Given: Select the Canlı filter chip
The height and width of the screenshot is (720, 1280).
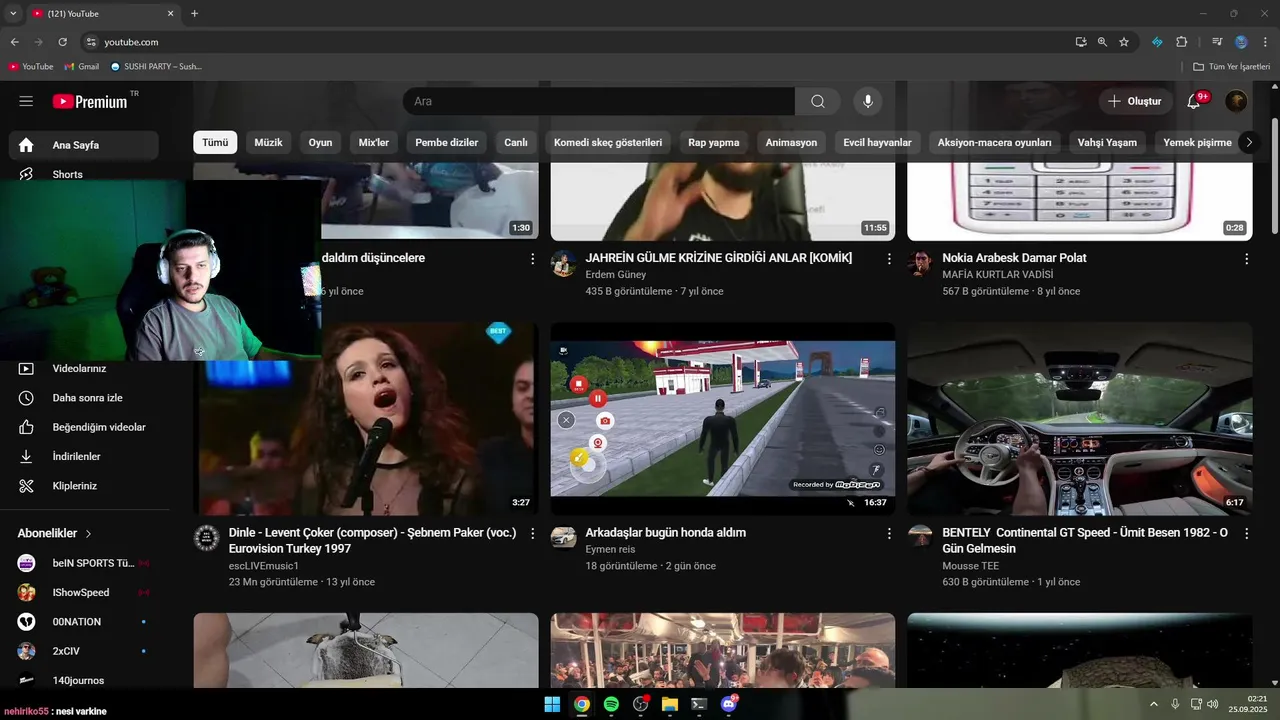Looking at the screenshot, I should point(516,142).
